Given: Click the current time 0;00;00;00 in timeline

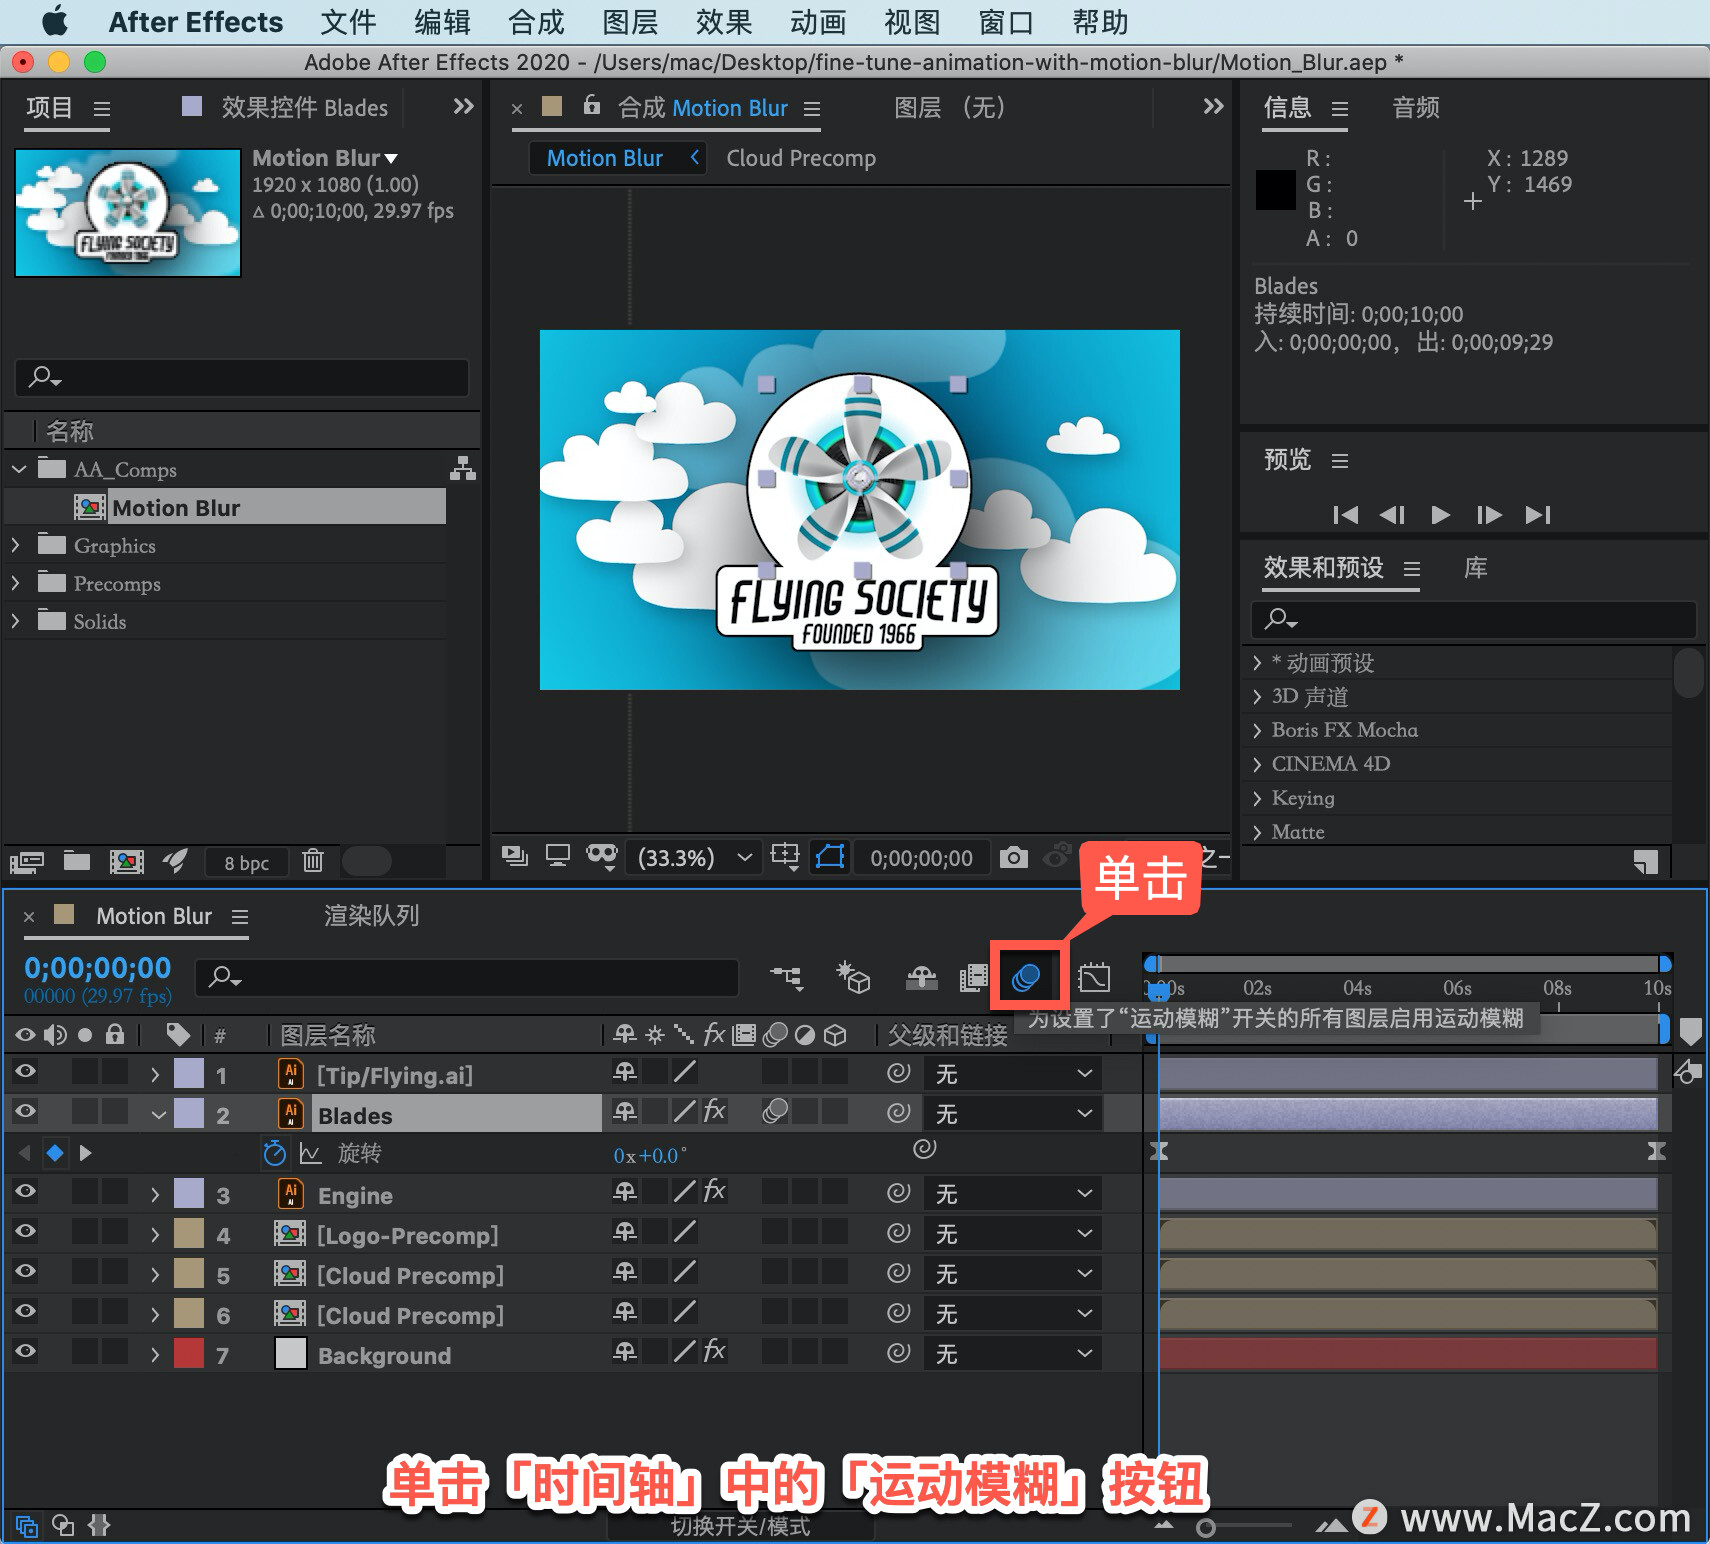Looking at the screenshot, I should [98, 968].
